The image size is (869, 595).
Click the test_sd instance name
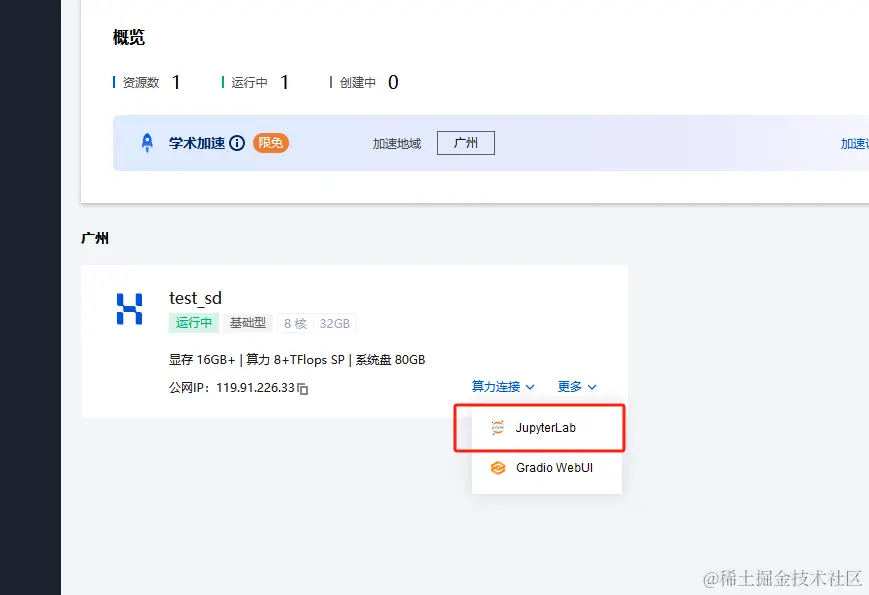click(x=195, y=297)
